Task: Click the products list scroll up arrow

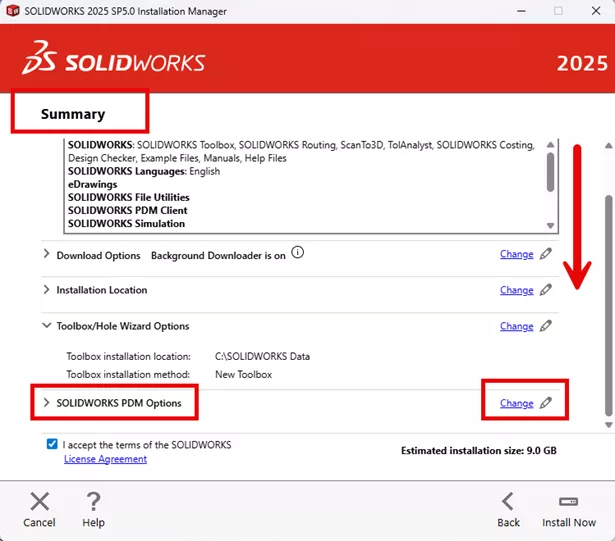Action: pos(550,145)
